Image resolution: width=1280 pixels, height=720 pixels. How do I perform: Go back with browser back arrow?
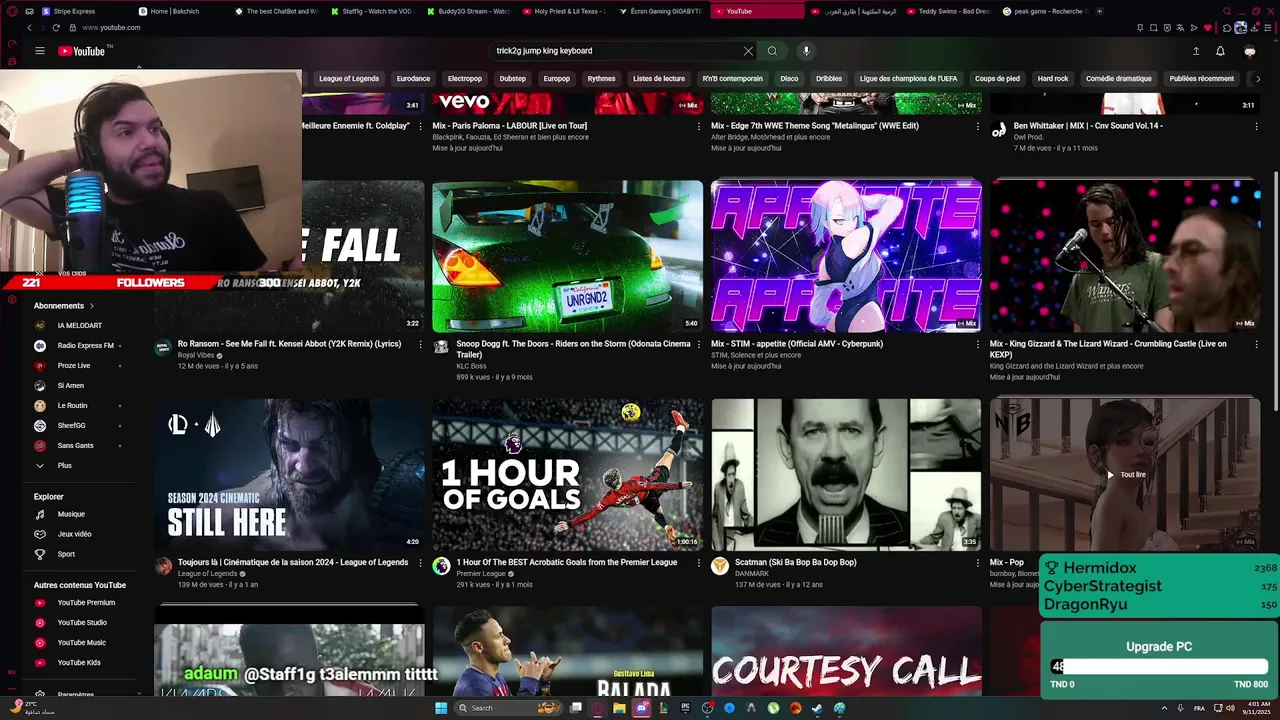pyautogui.click(x=29, y=28)
